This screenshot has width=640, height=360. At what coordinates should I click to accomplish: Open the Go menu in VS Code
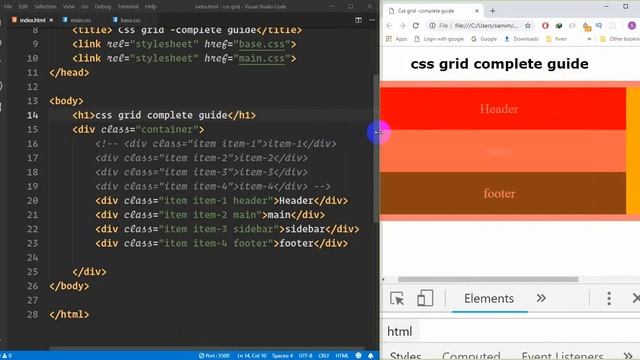click(x=84, y=7)
